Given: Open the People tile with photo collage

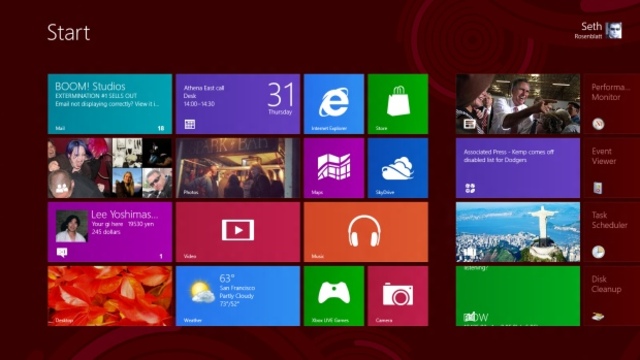Looking at the screenshot, I should 110,168.
